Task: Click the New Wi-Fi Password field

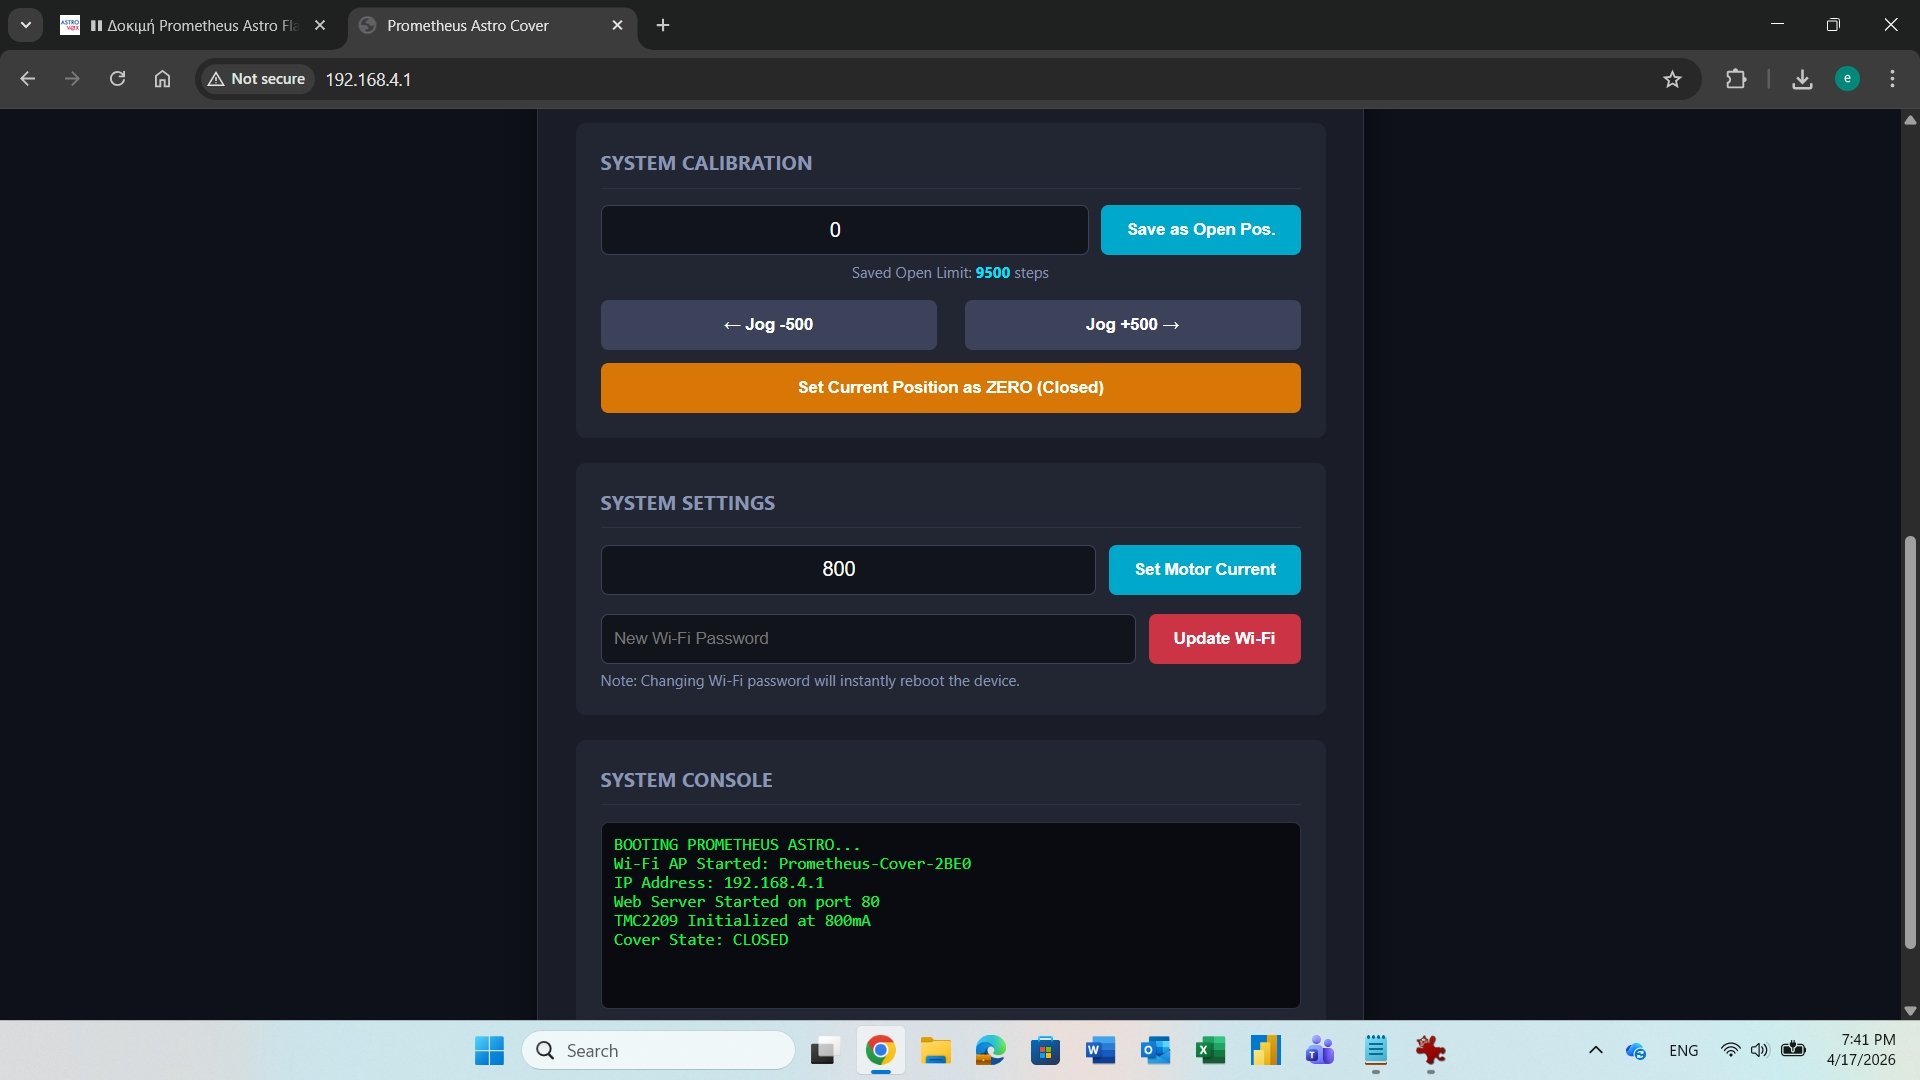Action: click(x=867, y=639)
